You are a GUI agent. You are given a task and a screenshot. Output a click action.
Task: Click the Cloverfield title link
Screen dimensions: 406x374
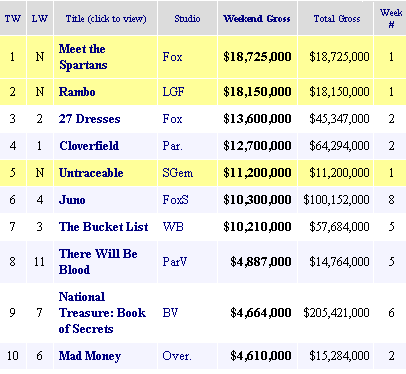tap(89, 146)
